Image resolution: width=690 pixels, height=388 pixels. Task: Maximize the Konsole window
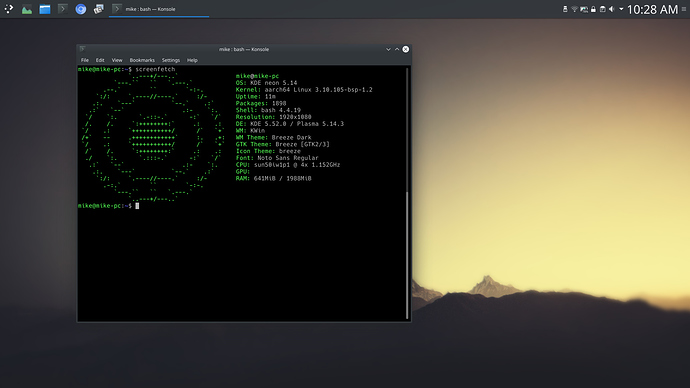397,49
